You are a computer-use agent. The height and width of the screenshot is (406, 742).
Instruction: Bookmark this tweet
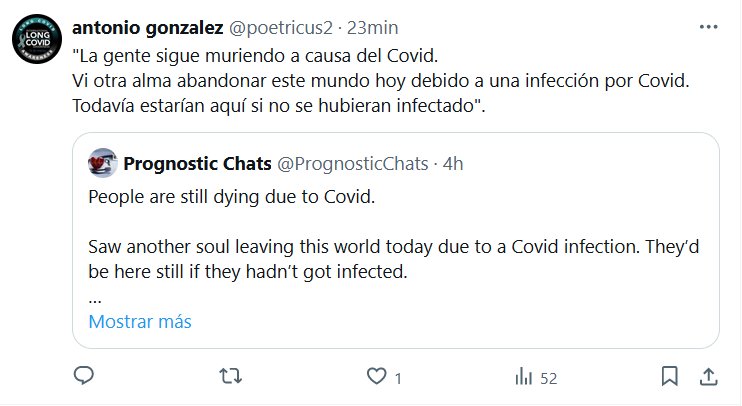tap(670, 377)
